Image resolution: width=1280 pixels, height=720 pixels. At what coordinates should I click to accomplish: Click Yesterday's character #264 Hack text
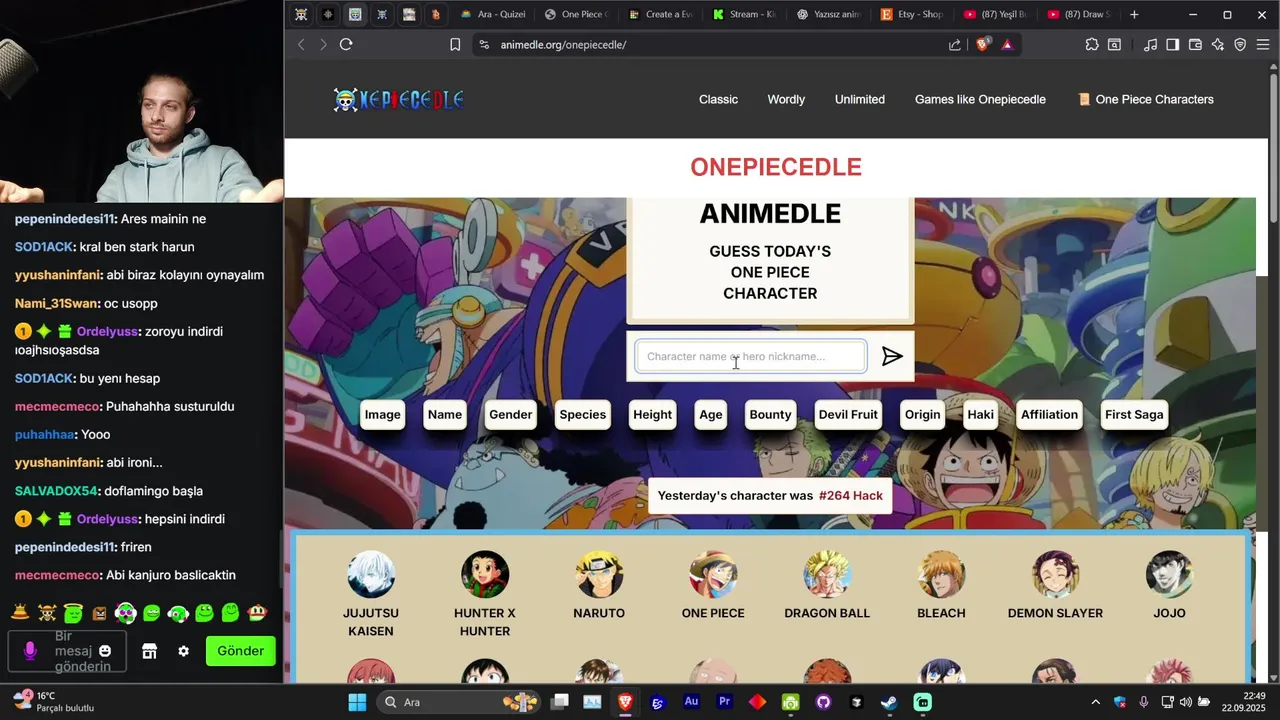[x=770, y=496]
